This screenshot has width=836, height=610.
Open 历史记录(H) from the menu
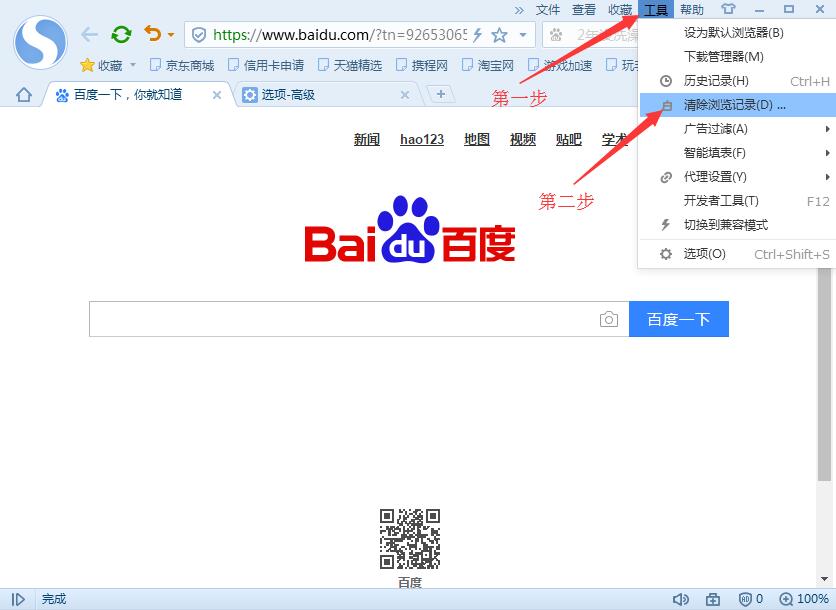[737, 81]
